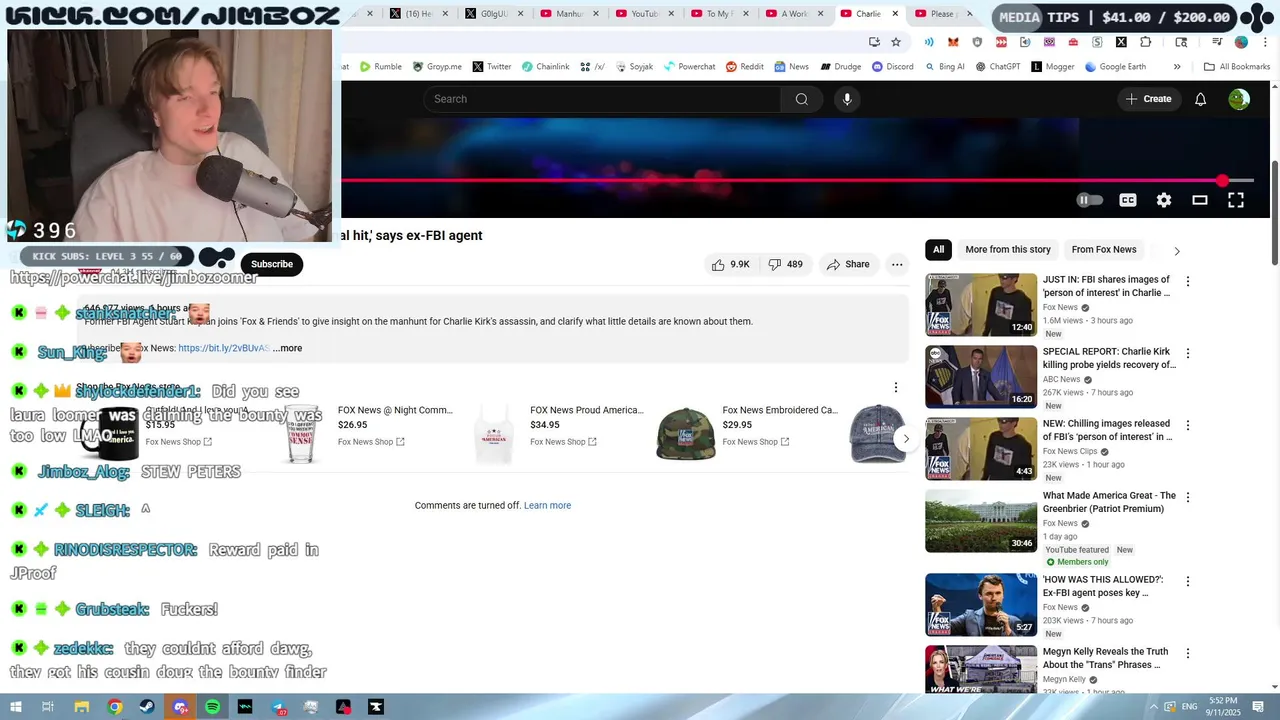The image size is (1280, 720).
Task: Open options for JUST IN FBI video
Action: coord(1188,282)
